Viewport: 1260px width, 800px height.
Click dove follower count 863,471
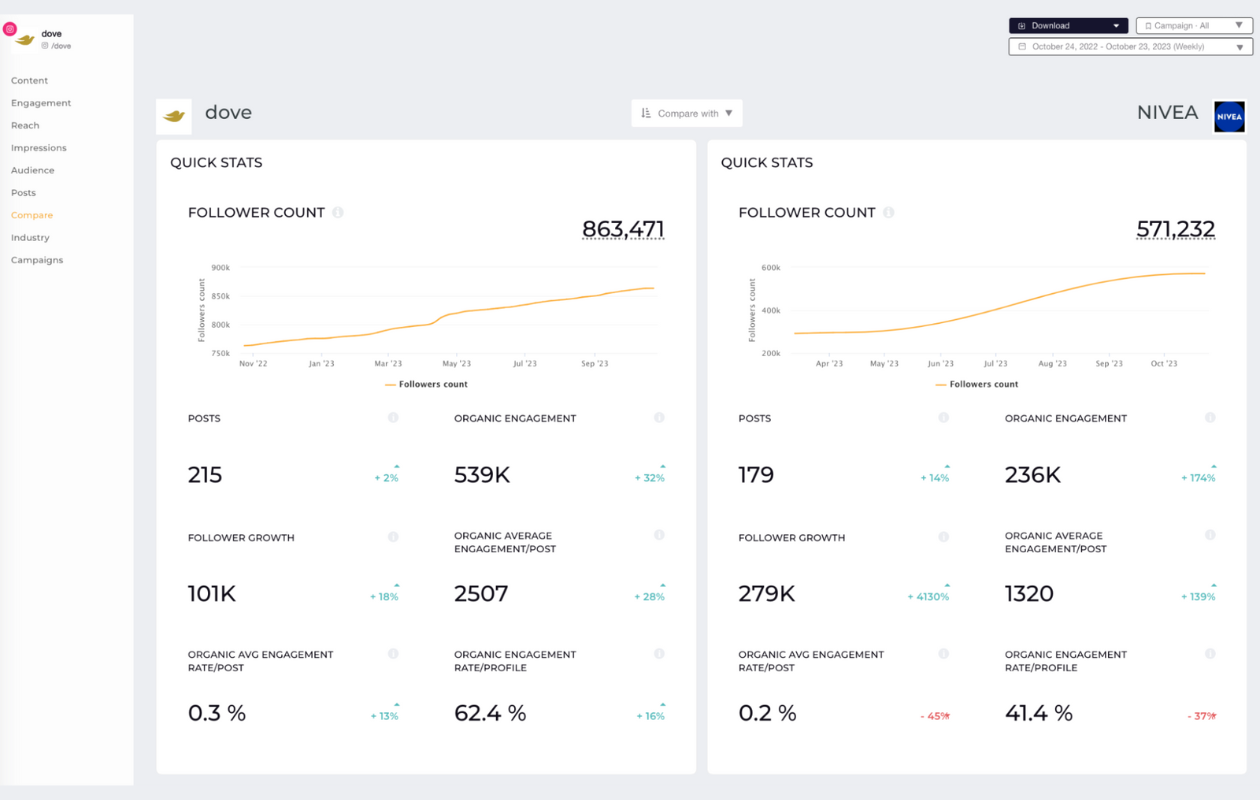[623, 229]
